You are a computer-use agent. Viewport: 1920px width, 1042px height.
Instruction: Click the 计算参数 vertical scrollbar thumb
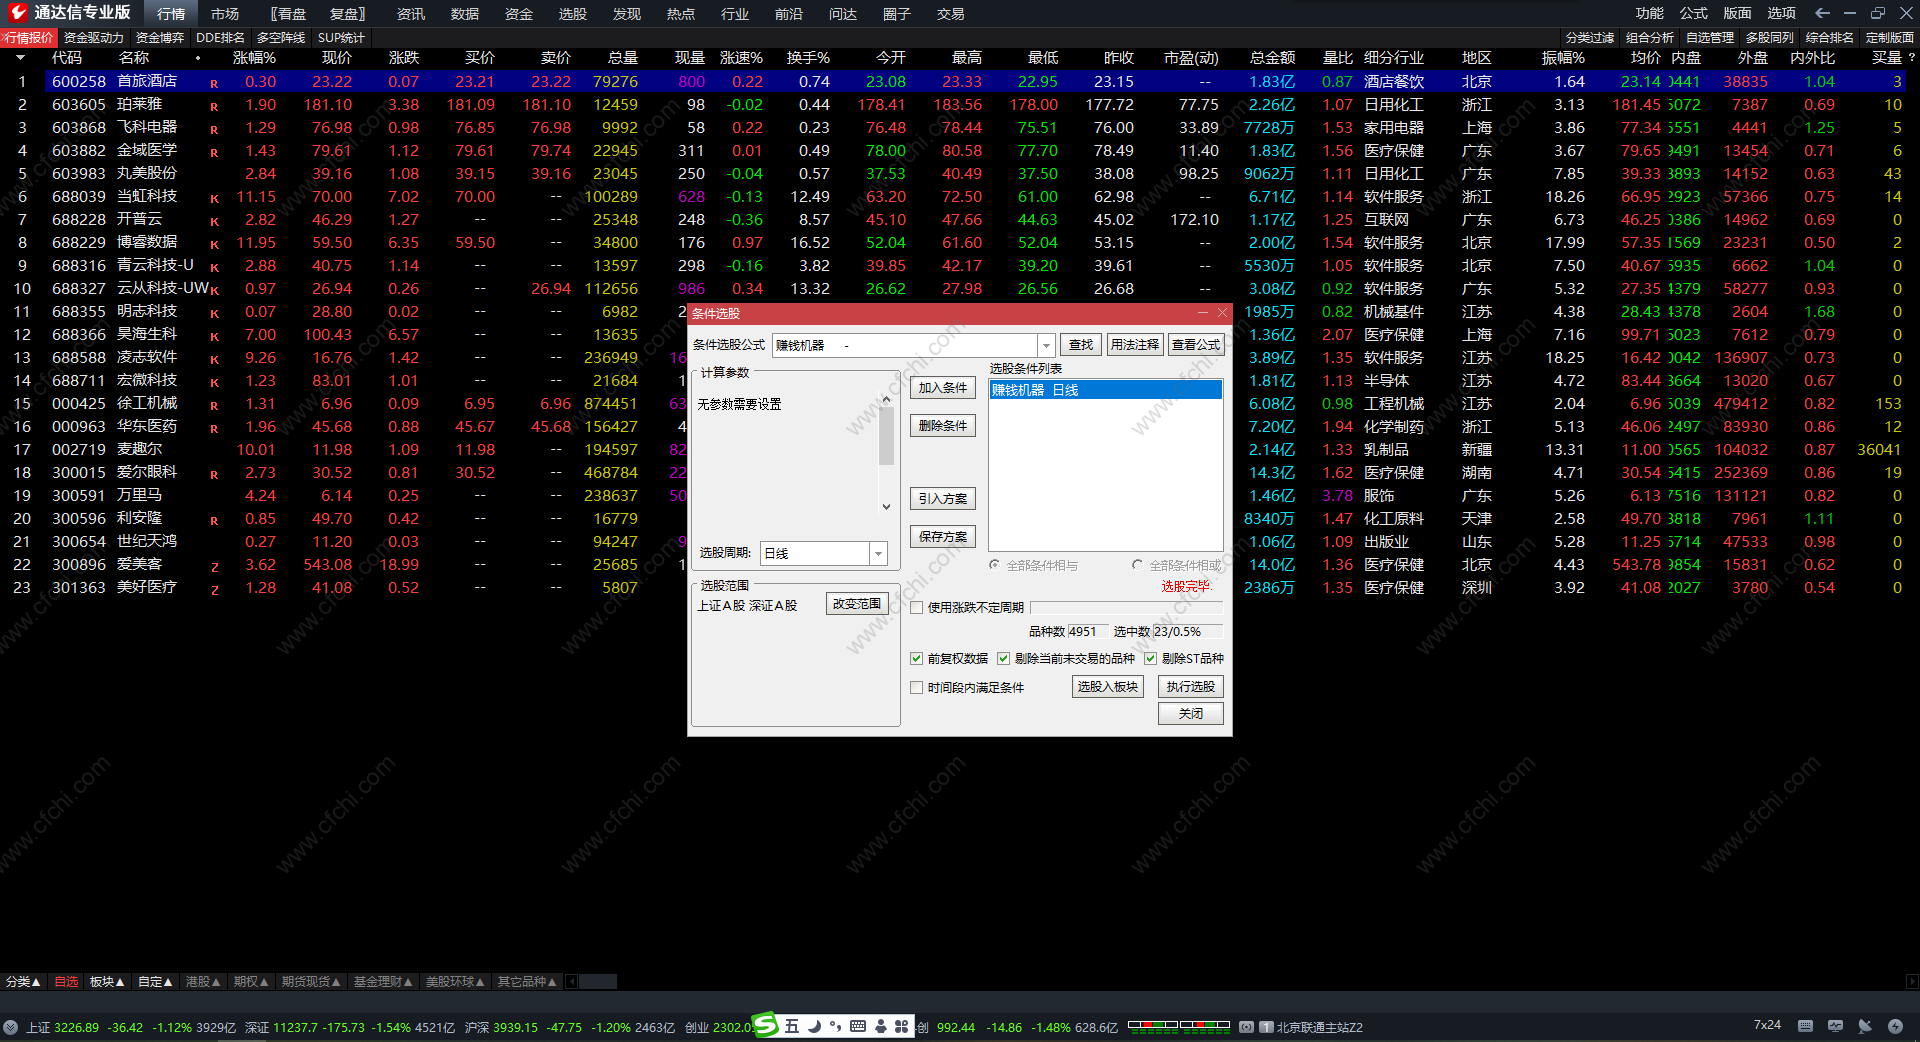pyautogui.click(x=886, y=436)
